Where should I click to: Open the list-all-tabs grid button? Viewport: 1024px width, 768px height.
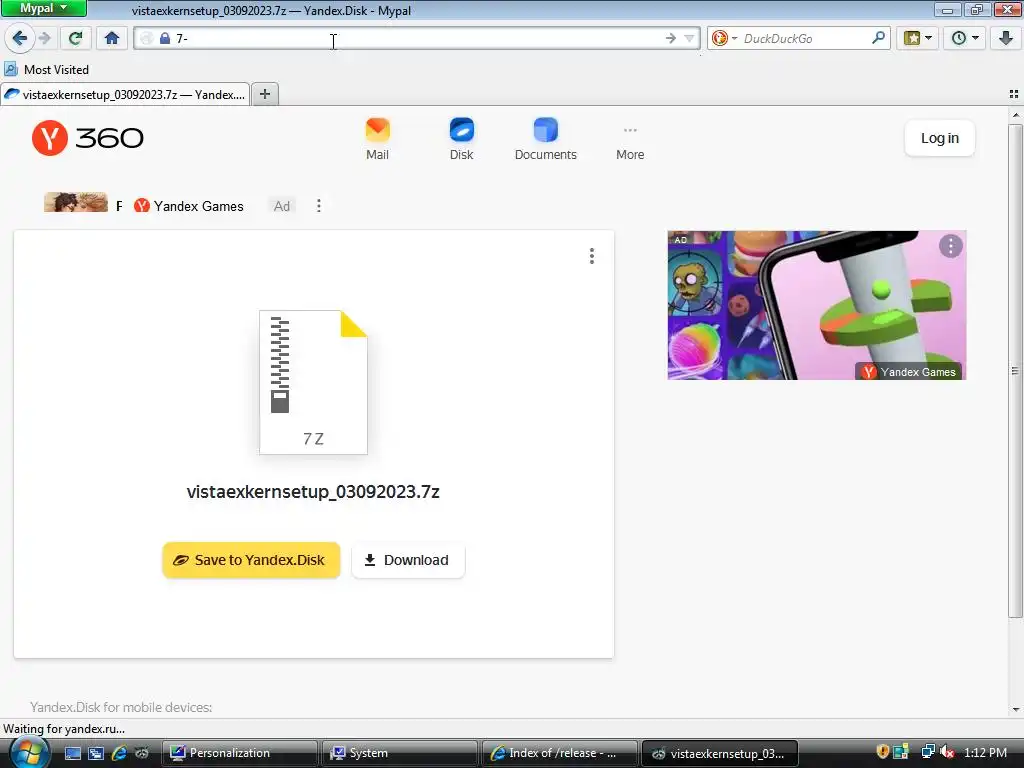pos(1014,94)
